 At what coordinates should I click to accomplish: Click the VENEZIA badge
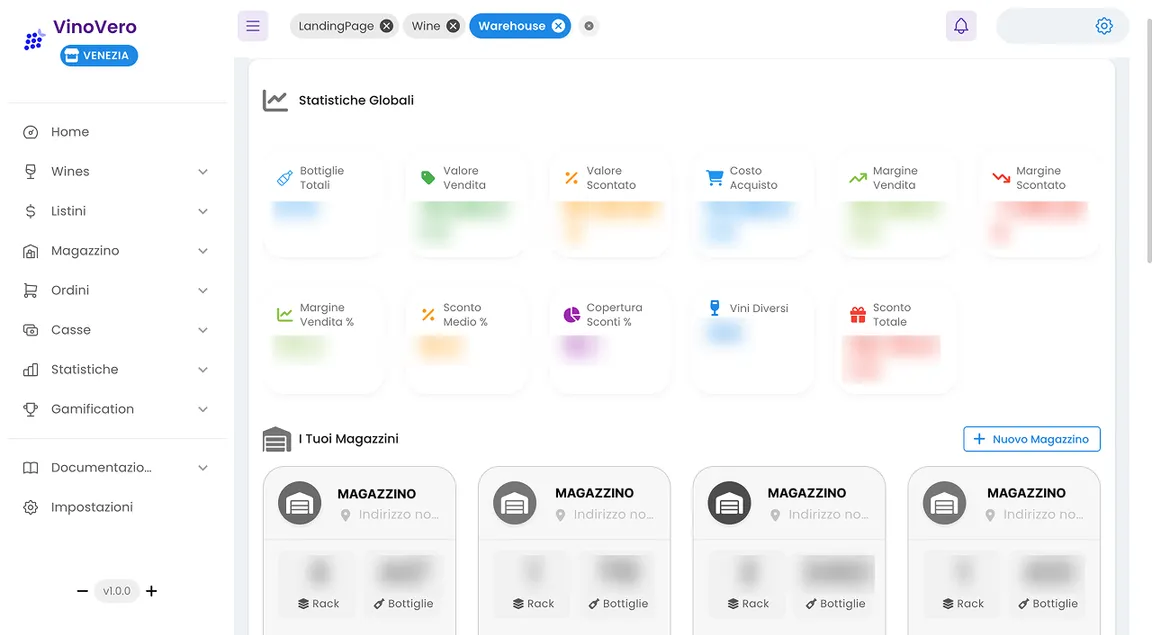click(98, 55)
